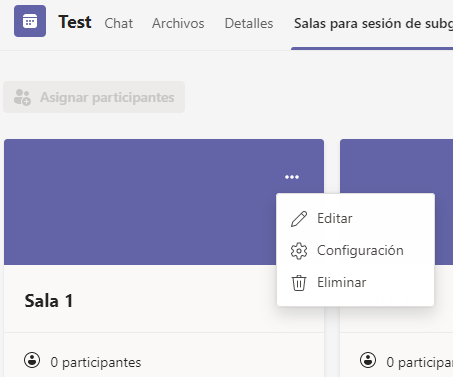Screen dimensions: 453x377
Task: Click the add-people icon on Asignar participantes
Action: 22,97
